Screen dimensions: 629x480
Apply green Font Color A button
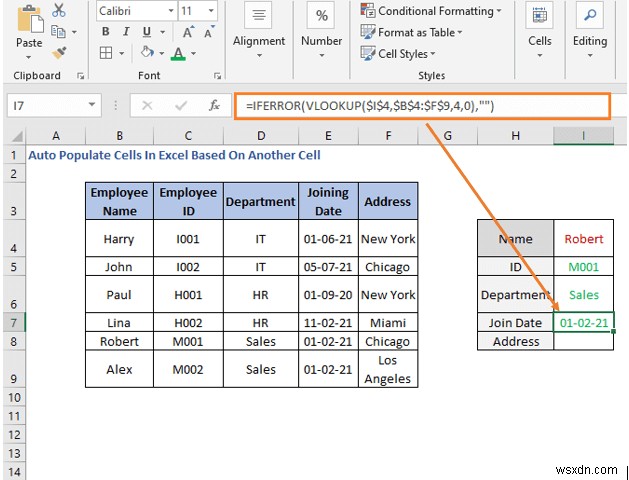(x=179, y=53)
